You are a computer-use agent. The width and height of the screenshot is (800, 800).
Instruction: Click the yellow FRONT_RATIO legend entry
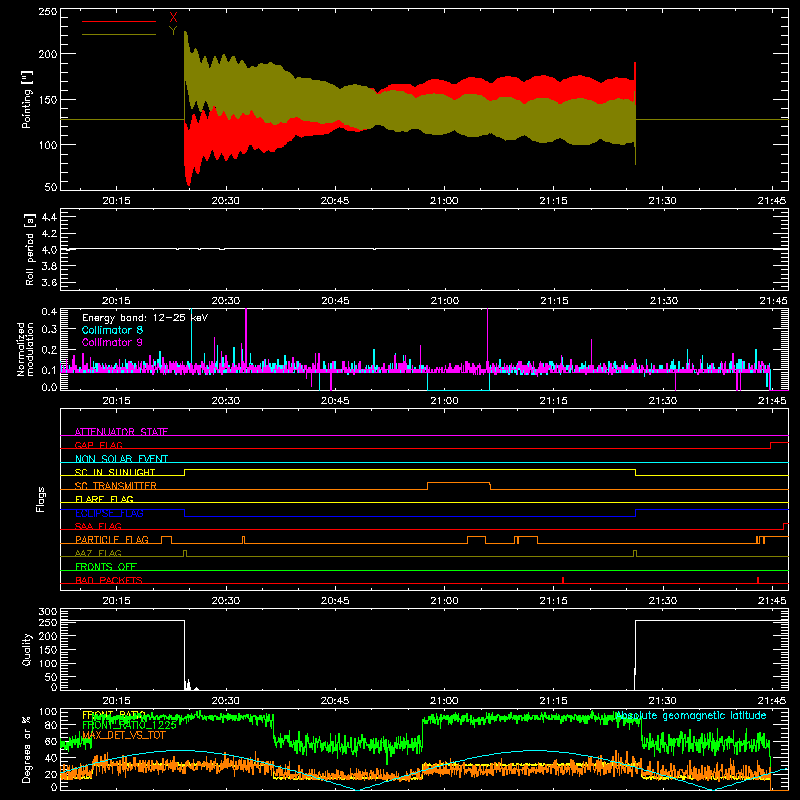click(114, 714)
